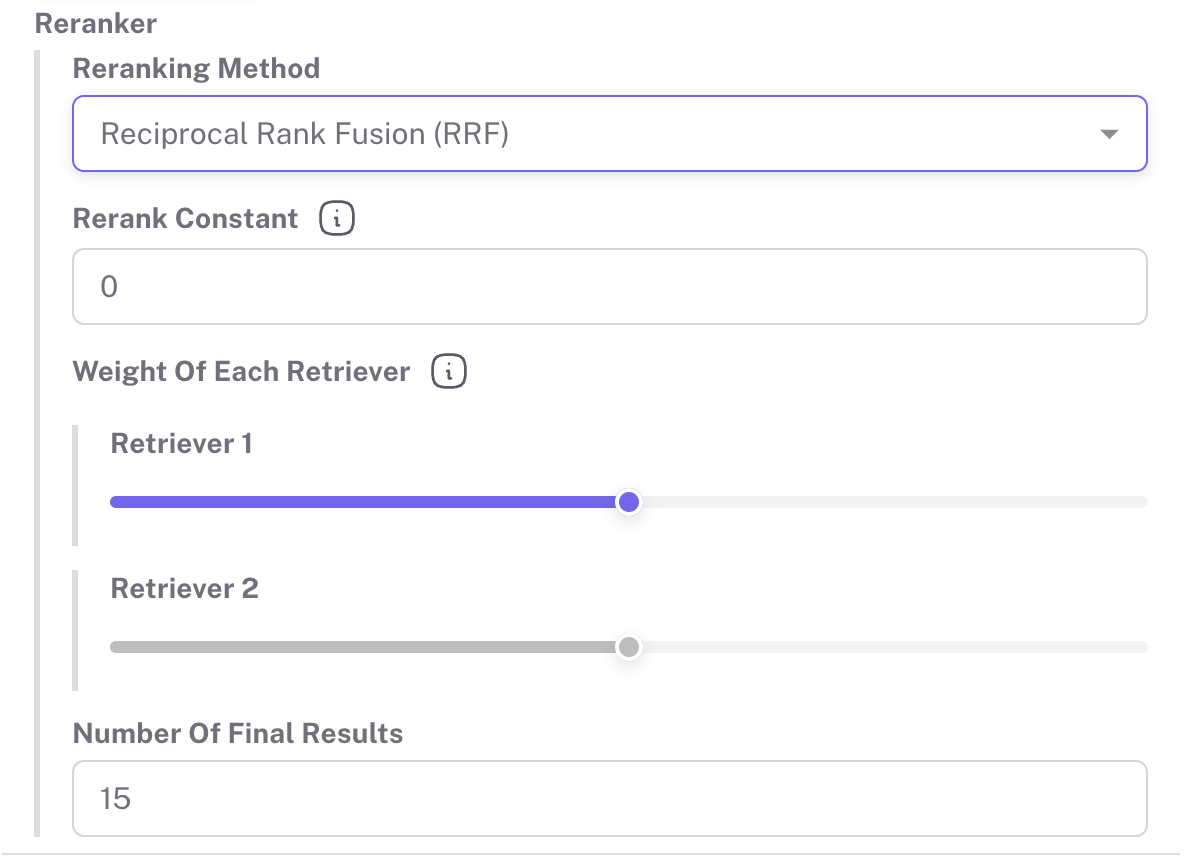The height and width of the screenshot is (862, 1188).
Task: Click the unfilled right part of Retriever 2 track
Action: coord(890,647)
